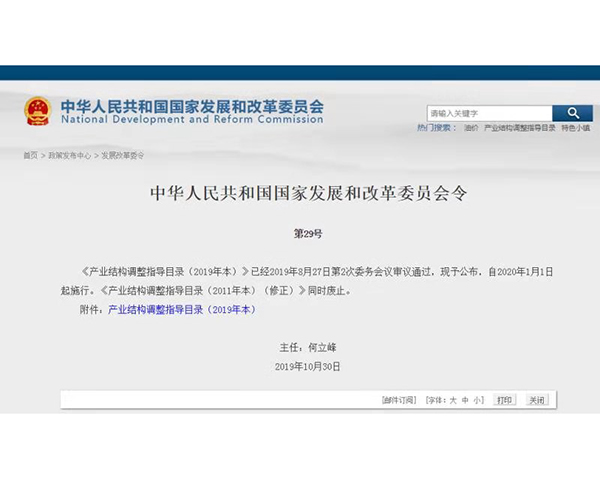Open 政策发布中心 breadcrumb link
600x479 pixels.
coord(70,155)
